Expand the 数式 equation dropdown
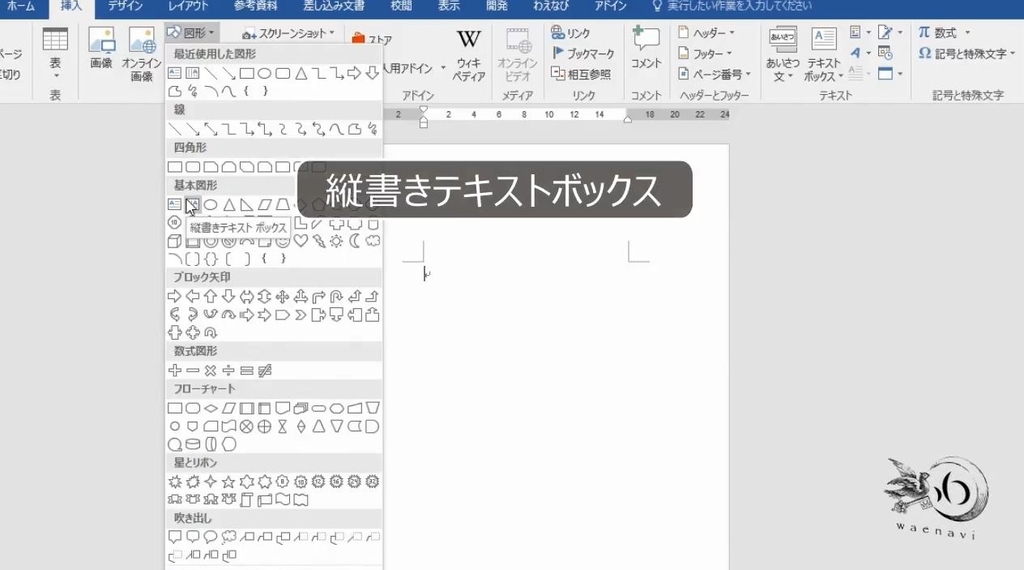 point(944,33)
